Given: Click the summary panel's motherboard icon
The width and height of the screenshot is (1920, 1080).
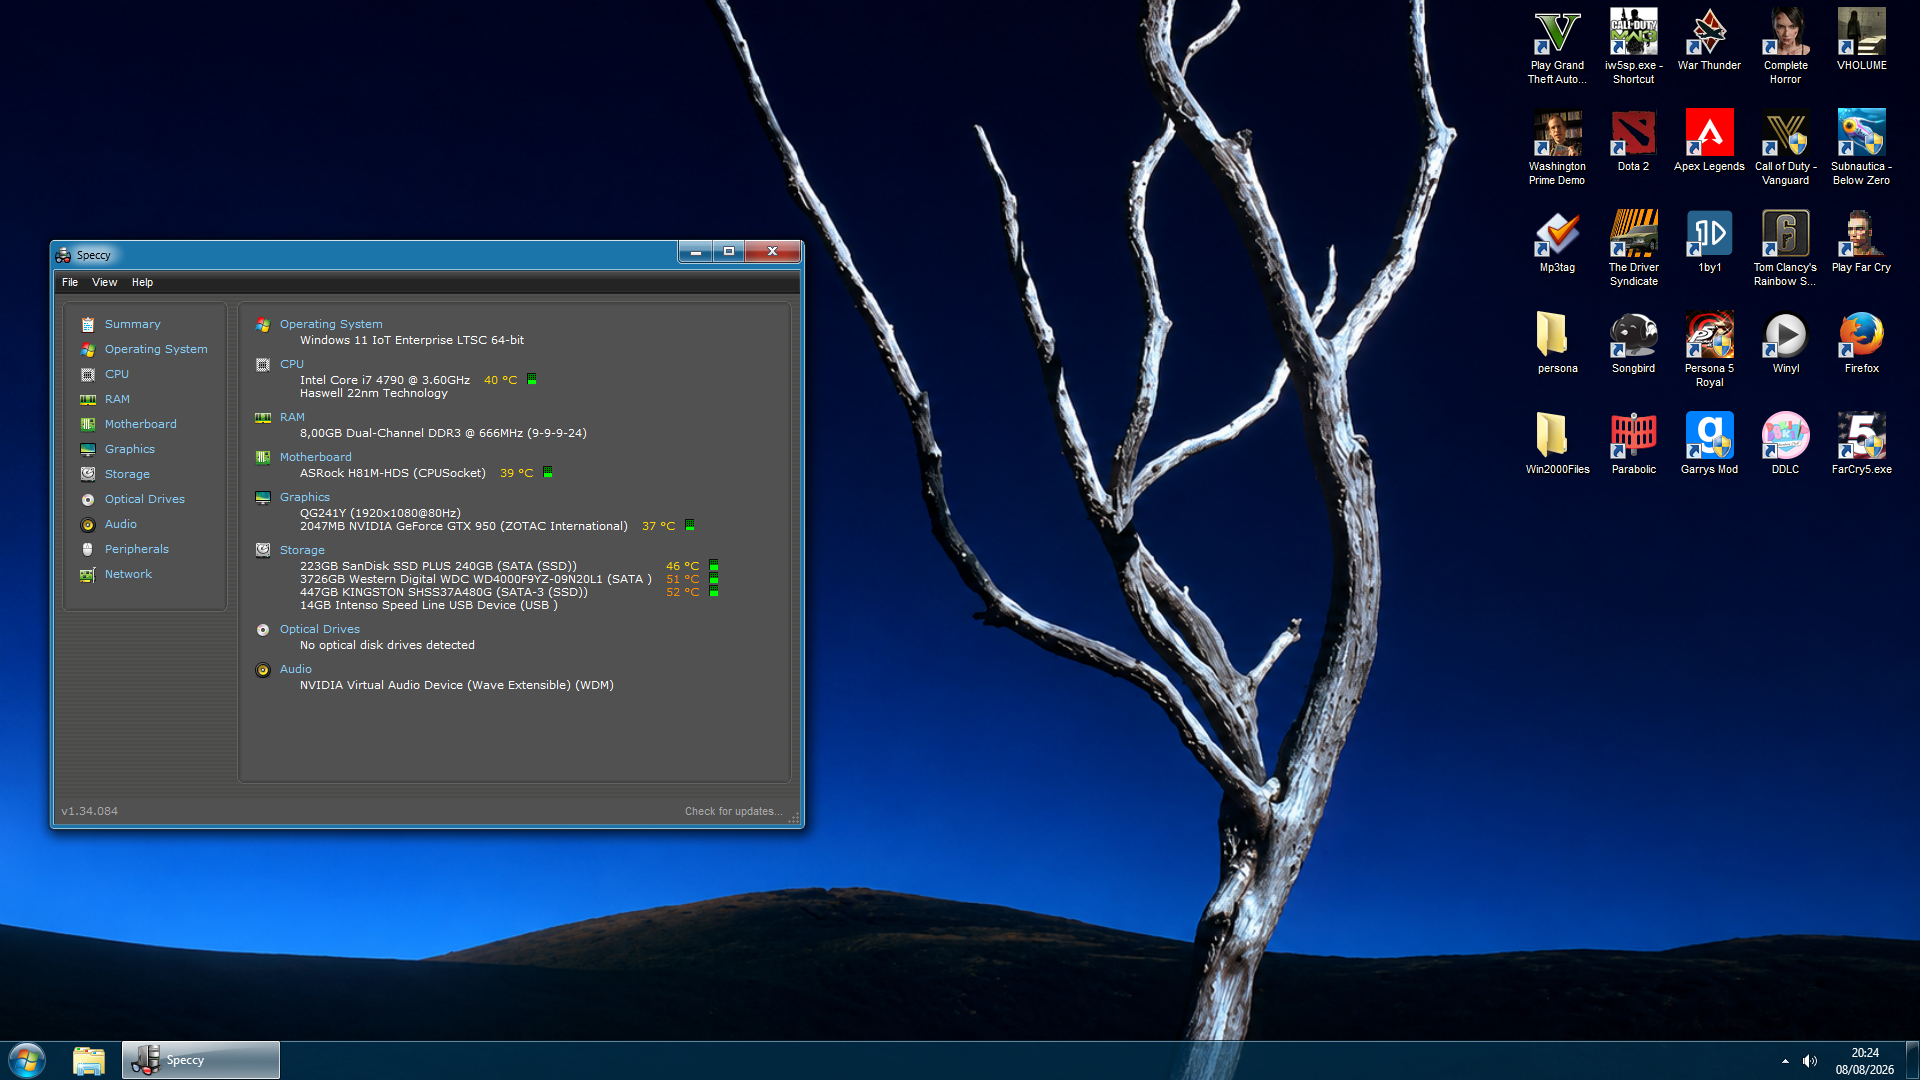Looking at the screenshot, I should pos(263,458).
